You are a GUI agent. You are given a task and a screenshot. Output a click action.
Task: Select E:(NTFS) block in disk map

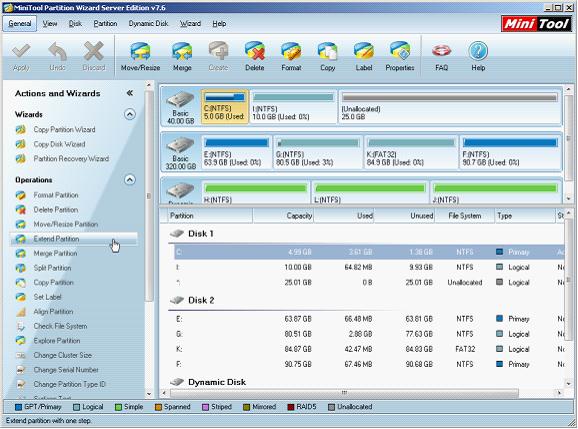(x=237, y=152)
